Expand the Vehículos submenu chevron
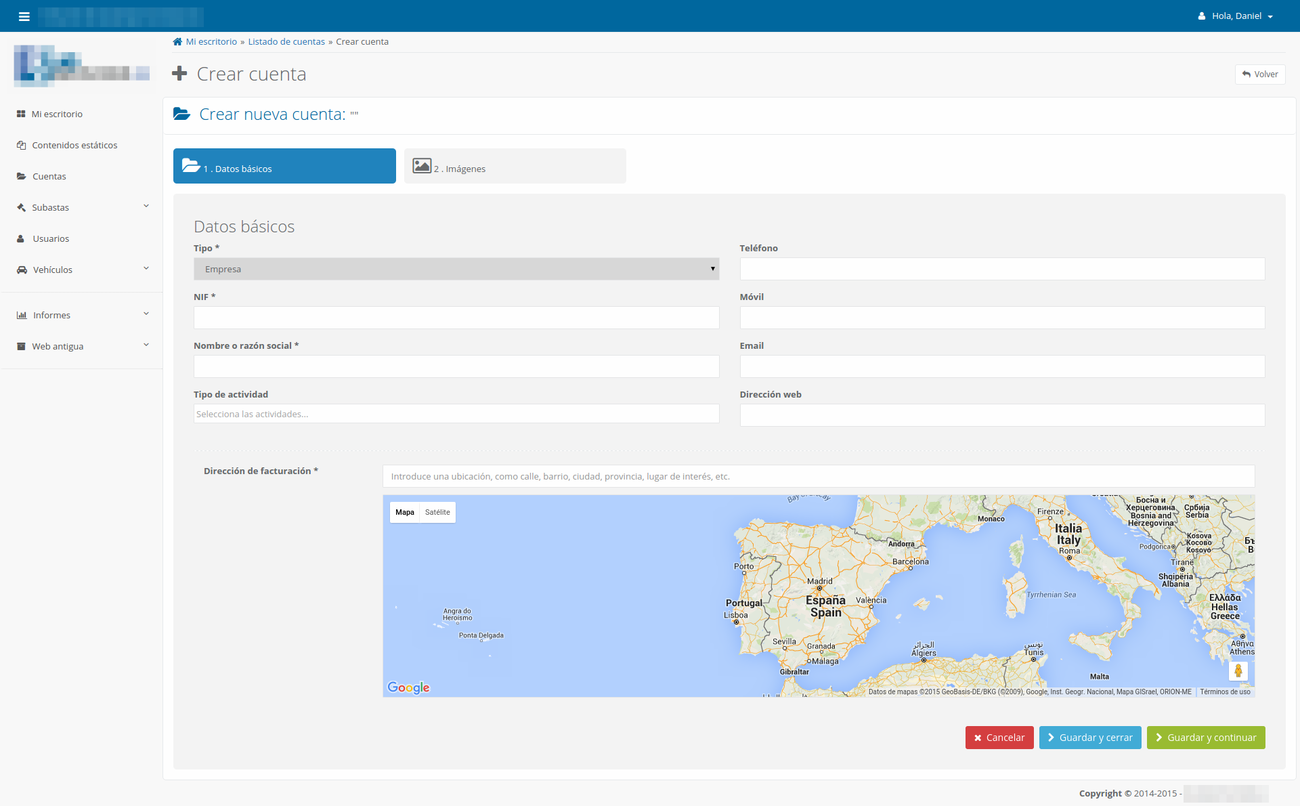This screenshot has height=806, width=1300. click(x=146, y=269)
